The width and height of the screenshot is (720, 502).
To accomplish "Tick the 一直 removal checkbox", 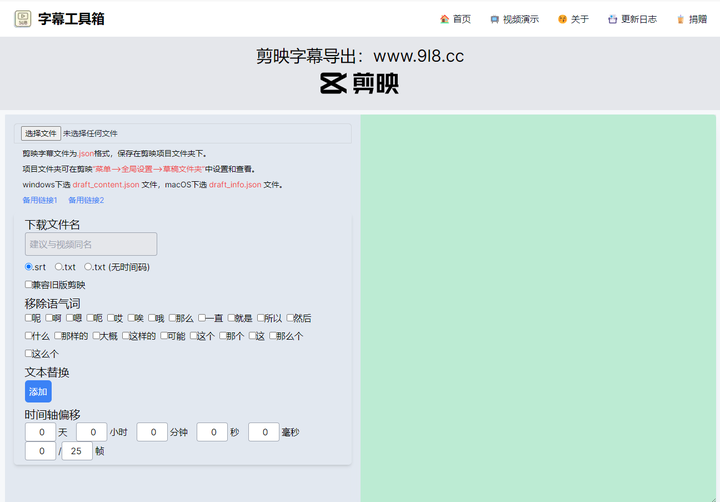I will coord(202,317).
